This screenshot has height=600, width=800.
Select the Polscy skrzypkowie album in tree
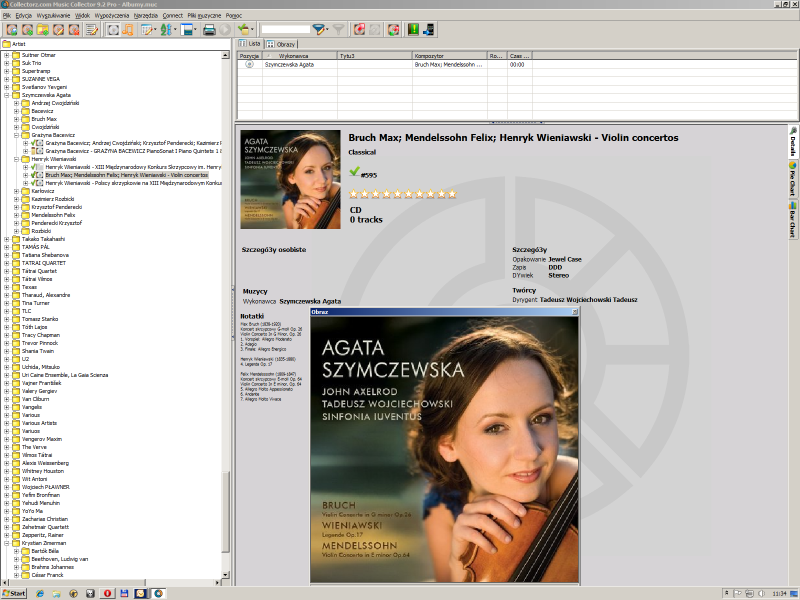133,183
